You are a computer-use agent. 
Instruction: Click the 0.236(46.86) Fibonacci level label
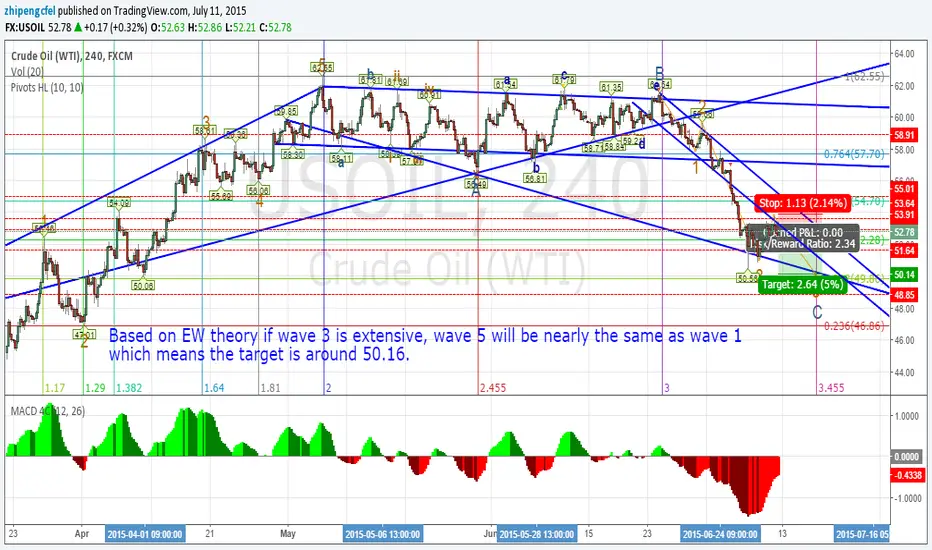(854, 326)
